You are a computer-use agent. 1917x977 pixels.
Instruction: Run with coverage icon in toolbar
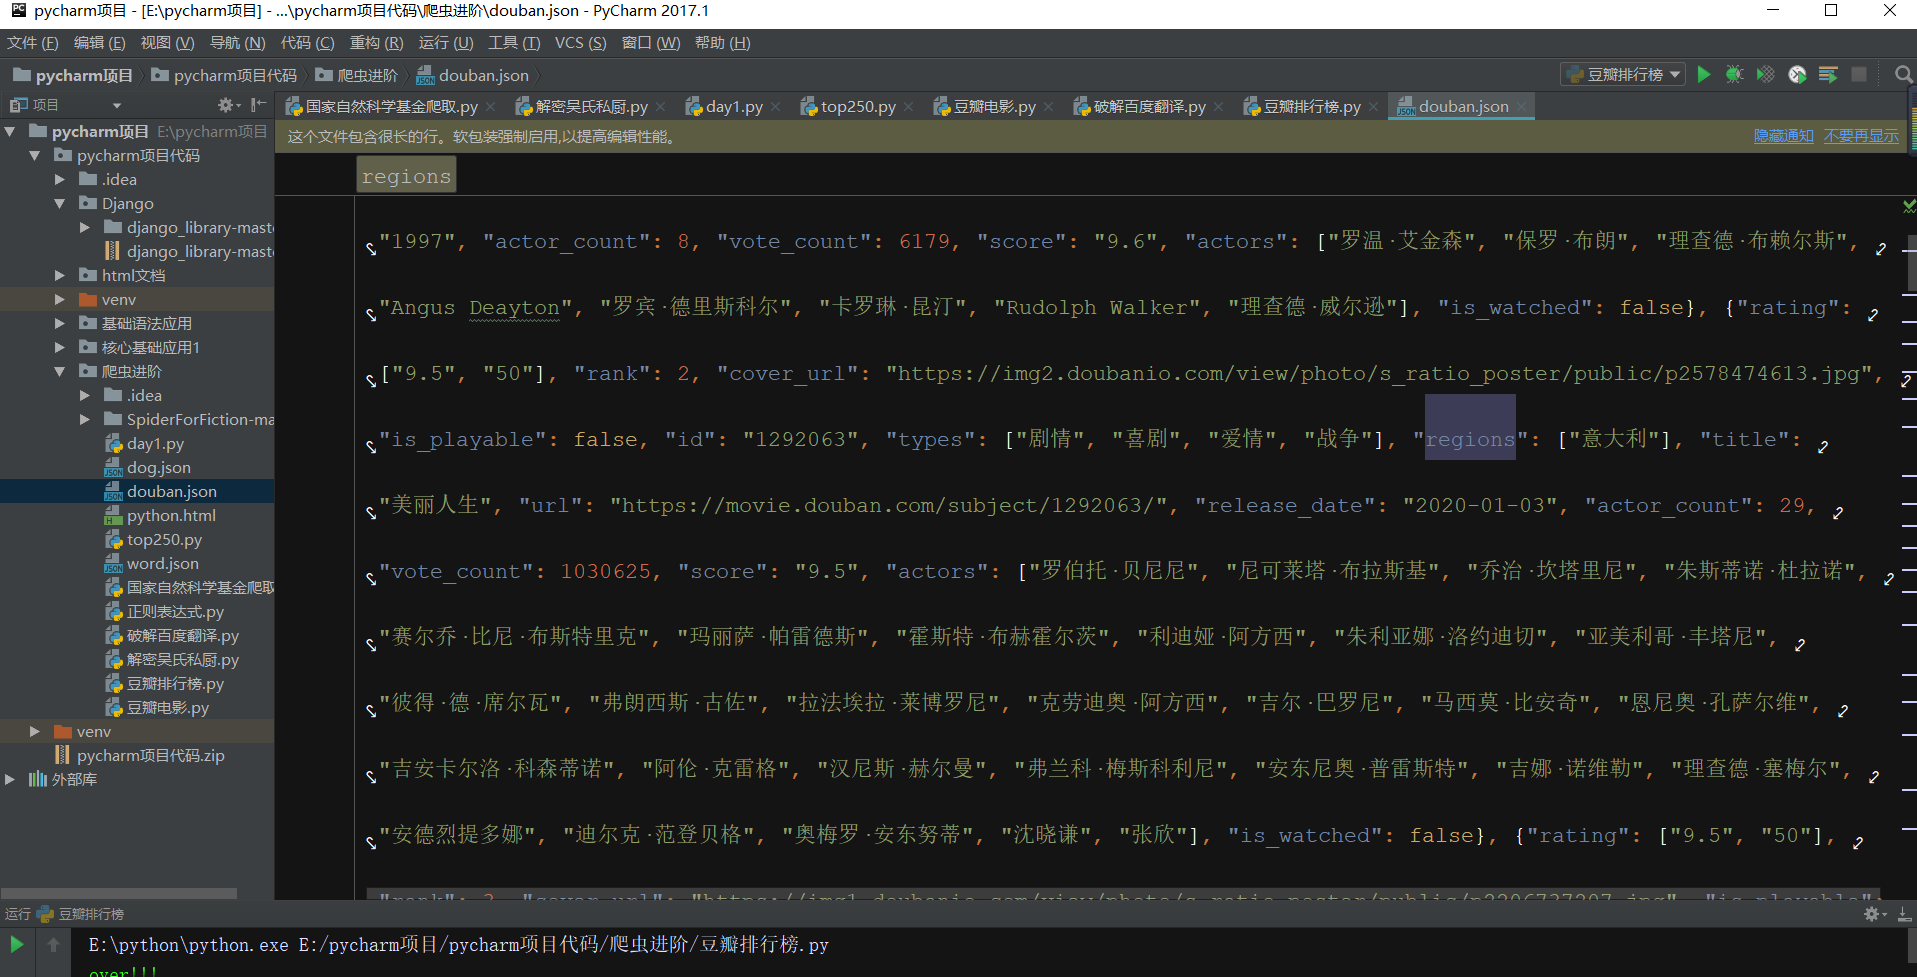click(1766, 74)
